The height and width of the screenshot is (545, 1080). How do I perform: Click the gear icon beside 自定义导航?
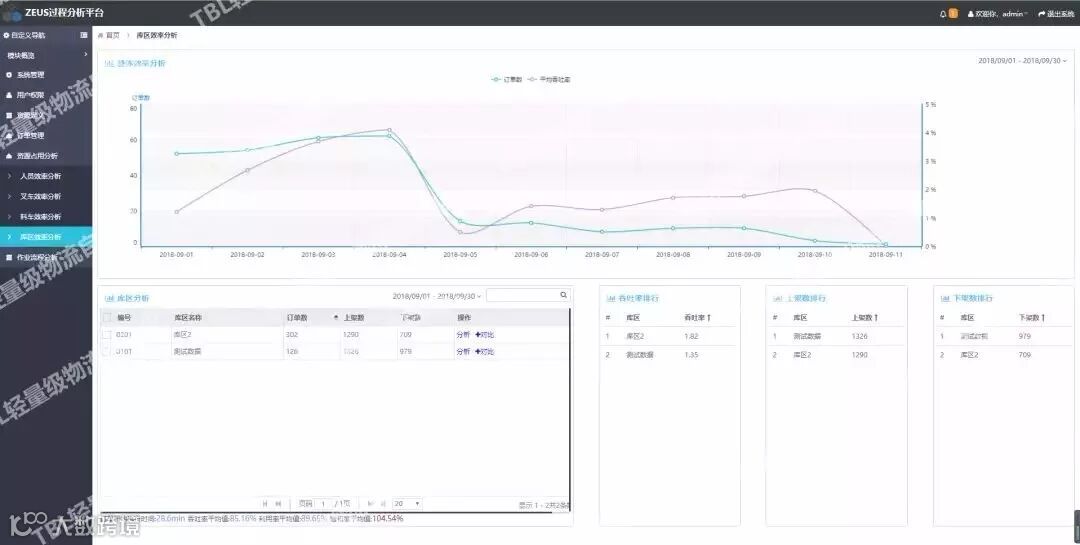(6, 35)
